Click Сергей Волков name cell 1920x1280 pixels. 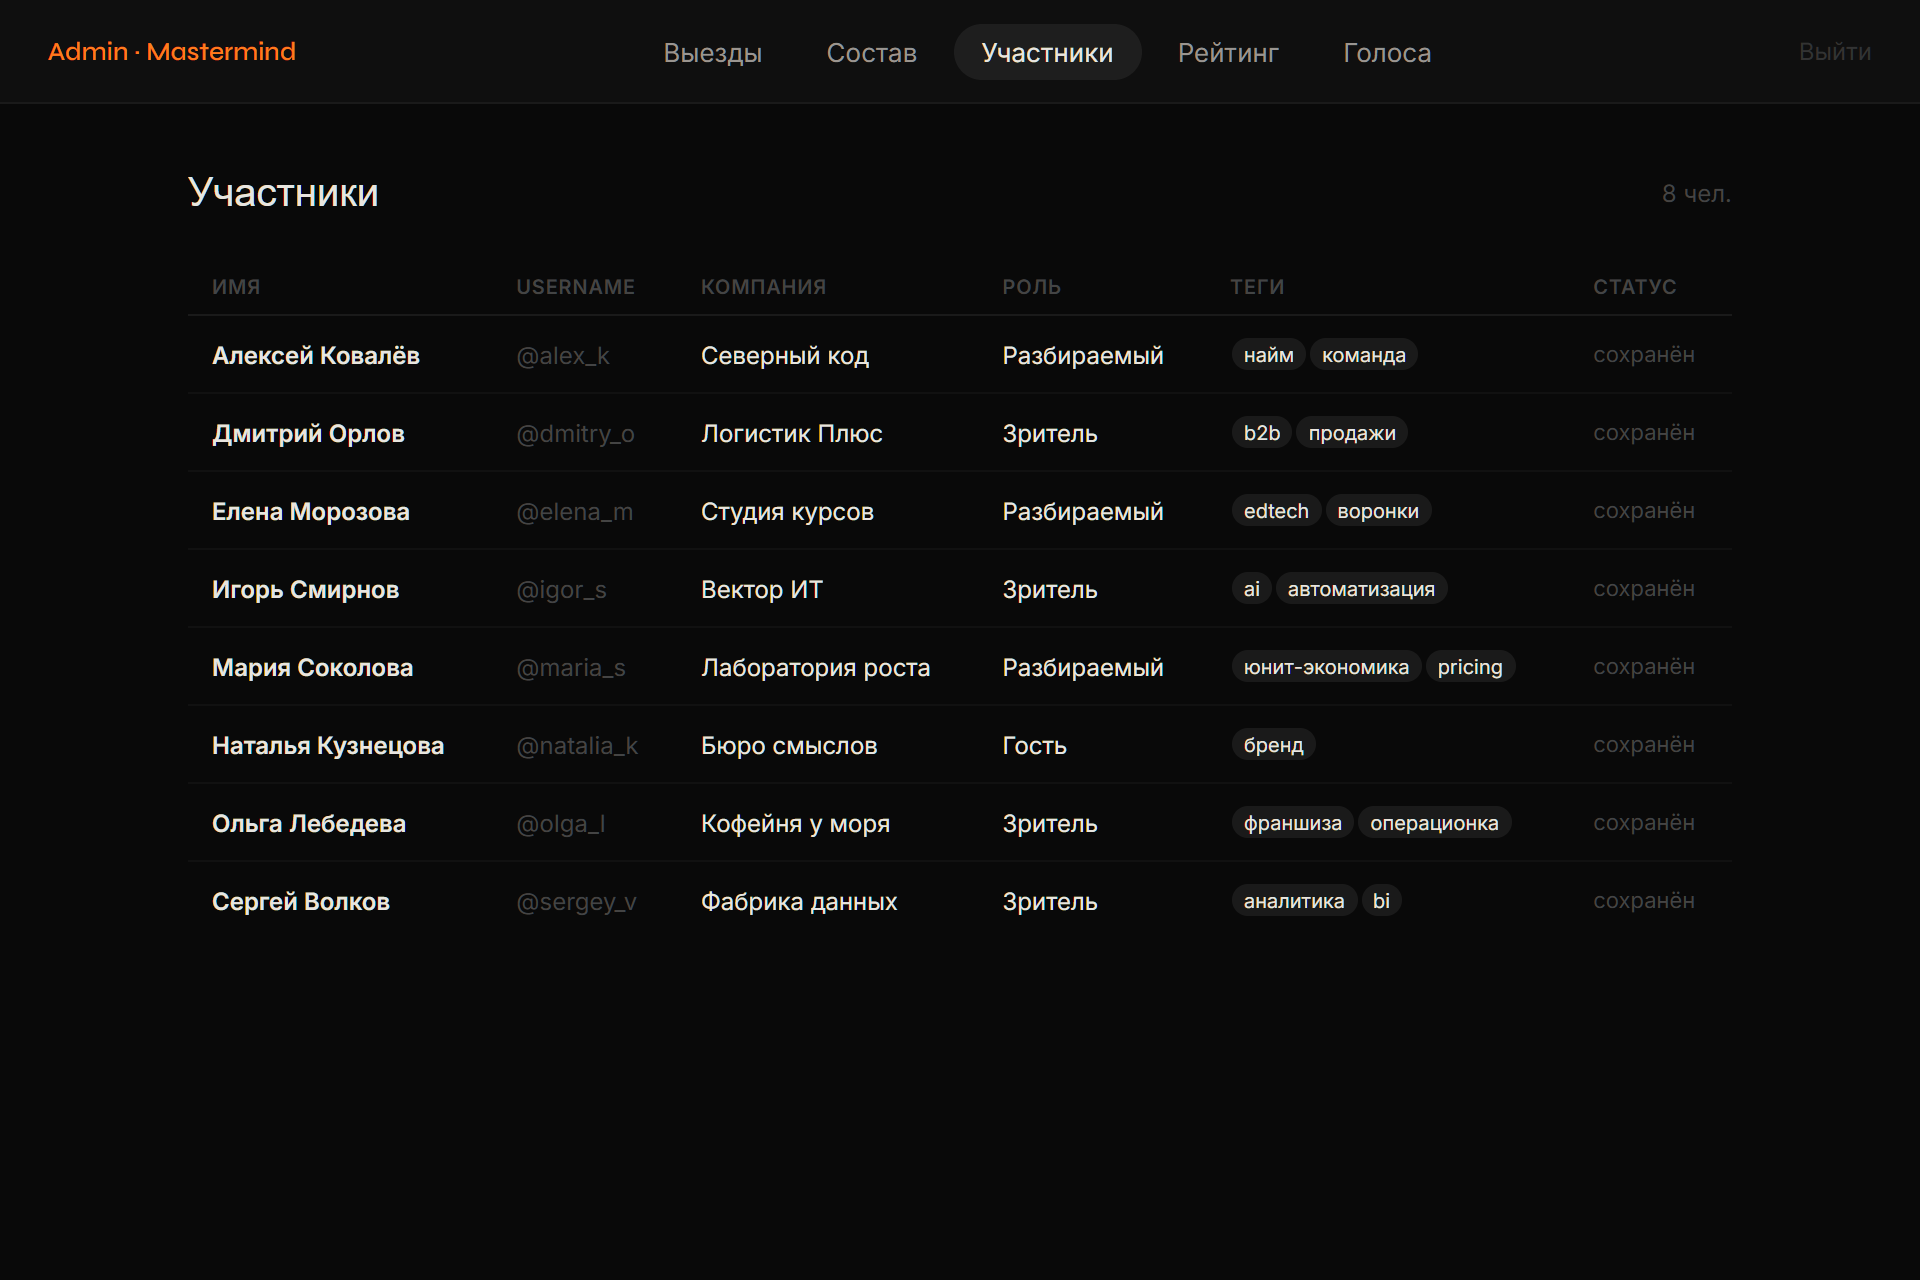pyautogui.click(x=301, y=901)
